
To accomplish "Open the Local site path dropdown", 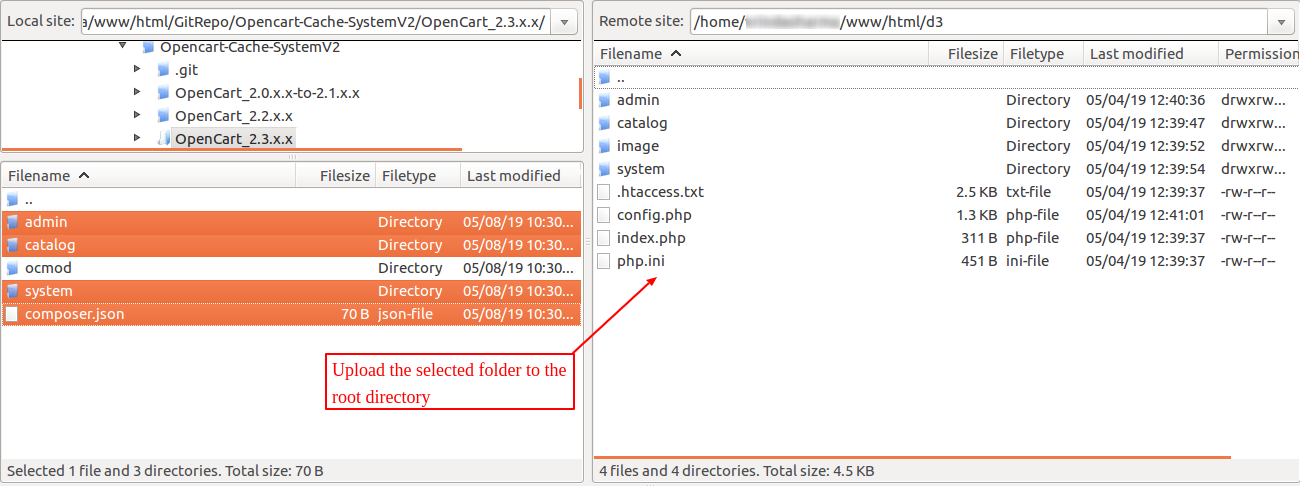I will click(564, 21).
